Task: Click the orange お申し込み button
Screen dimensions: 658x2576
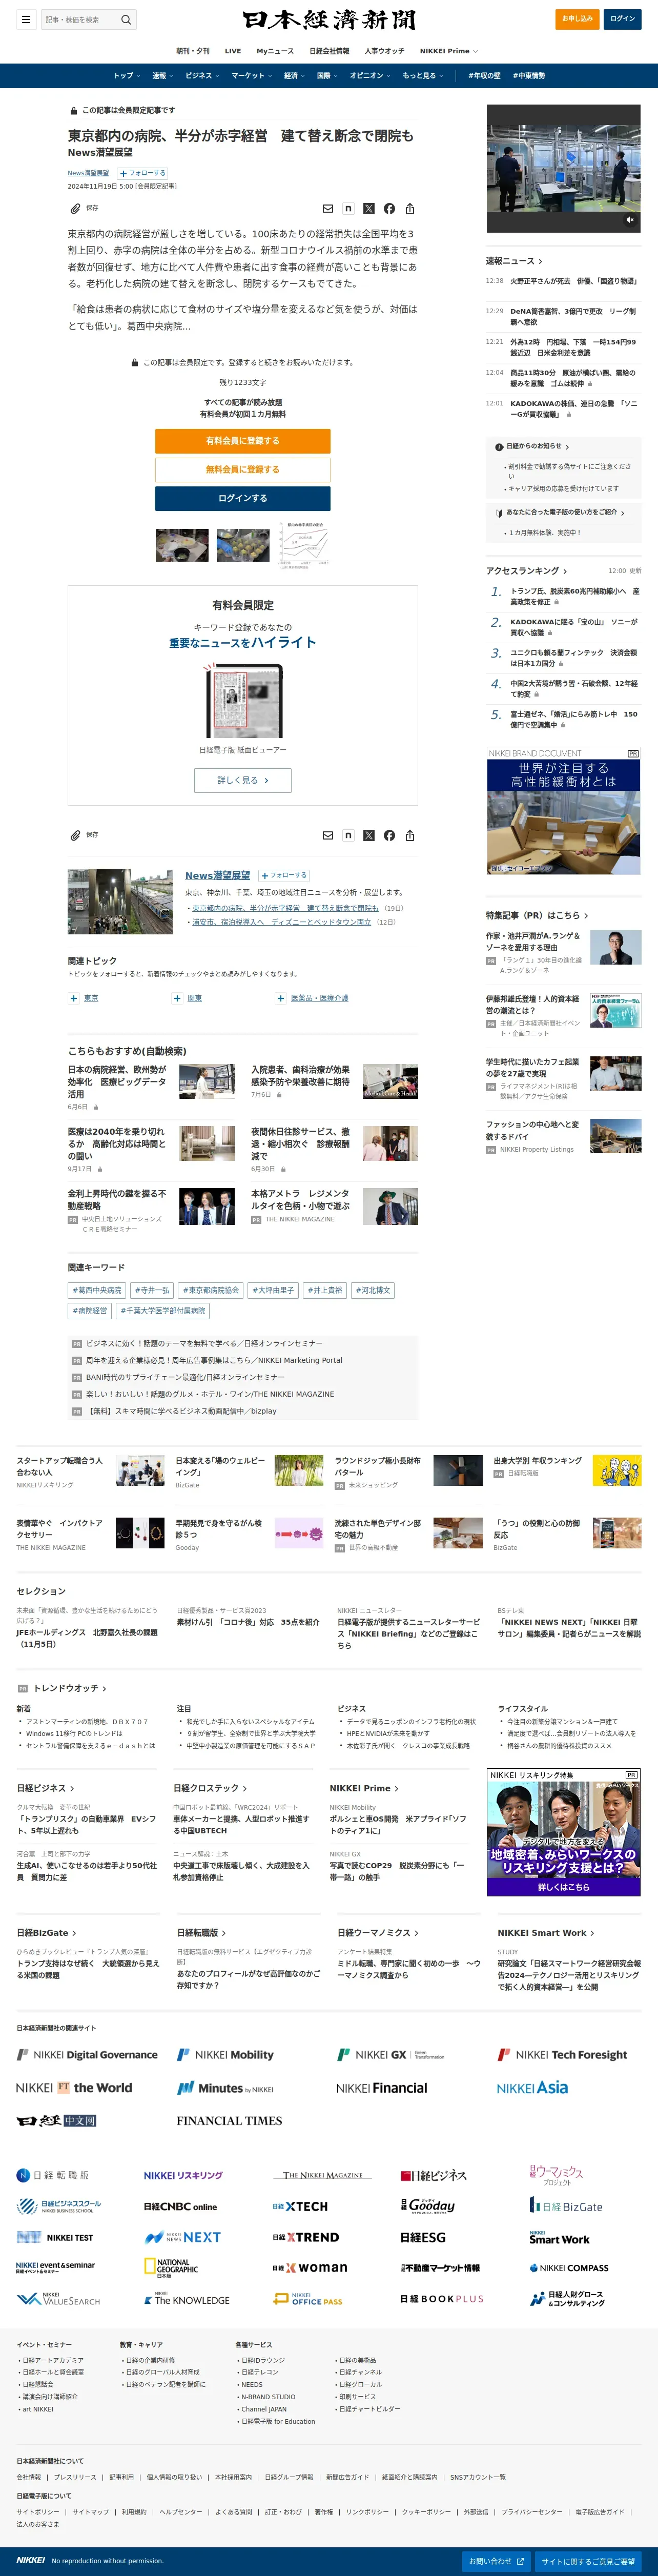Action: tap(577, 18)
